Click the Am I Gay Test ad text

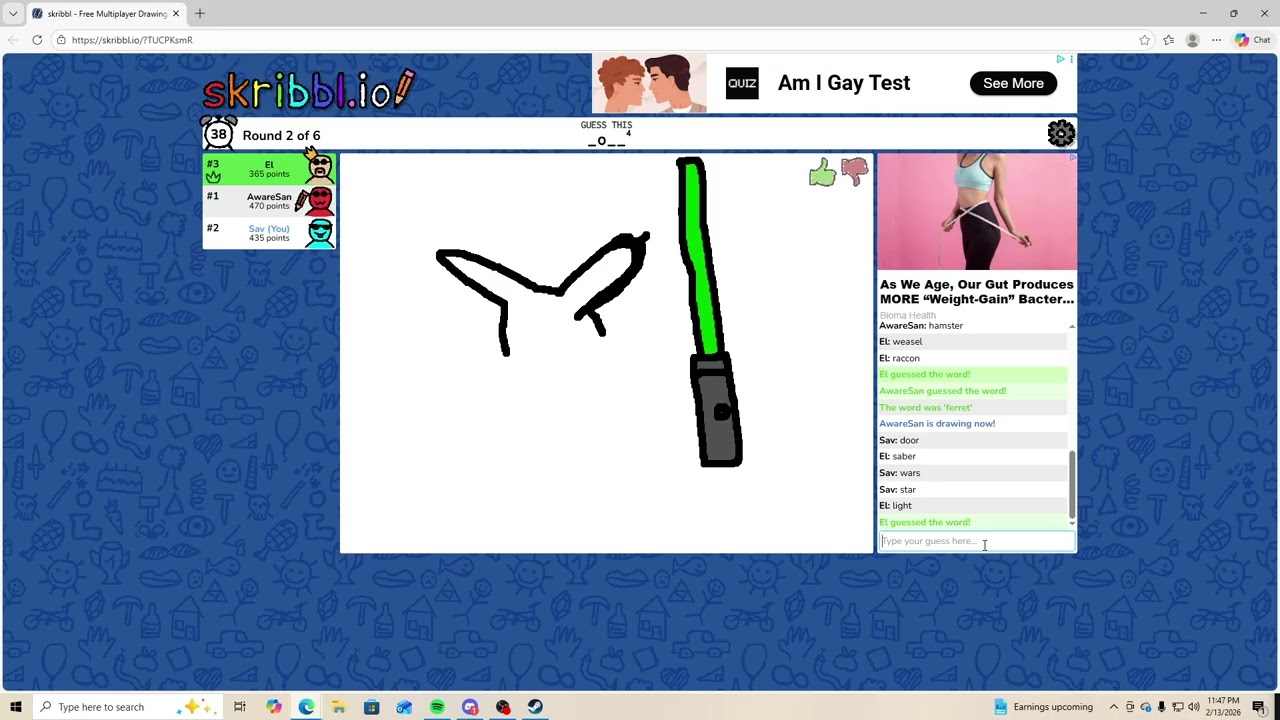click(x=844, y=83)
